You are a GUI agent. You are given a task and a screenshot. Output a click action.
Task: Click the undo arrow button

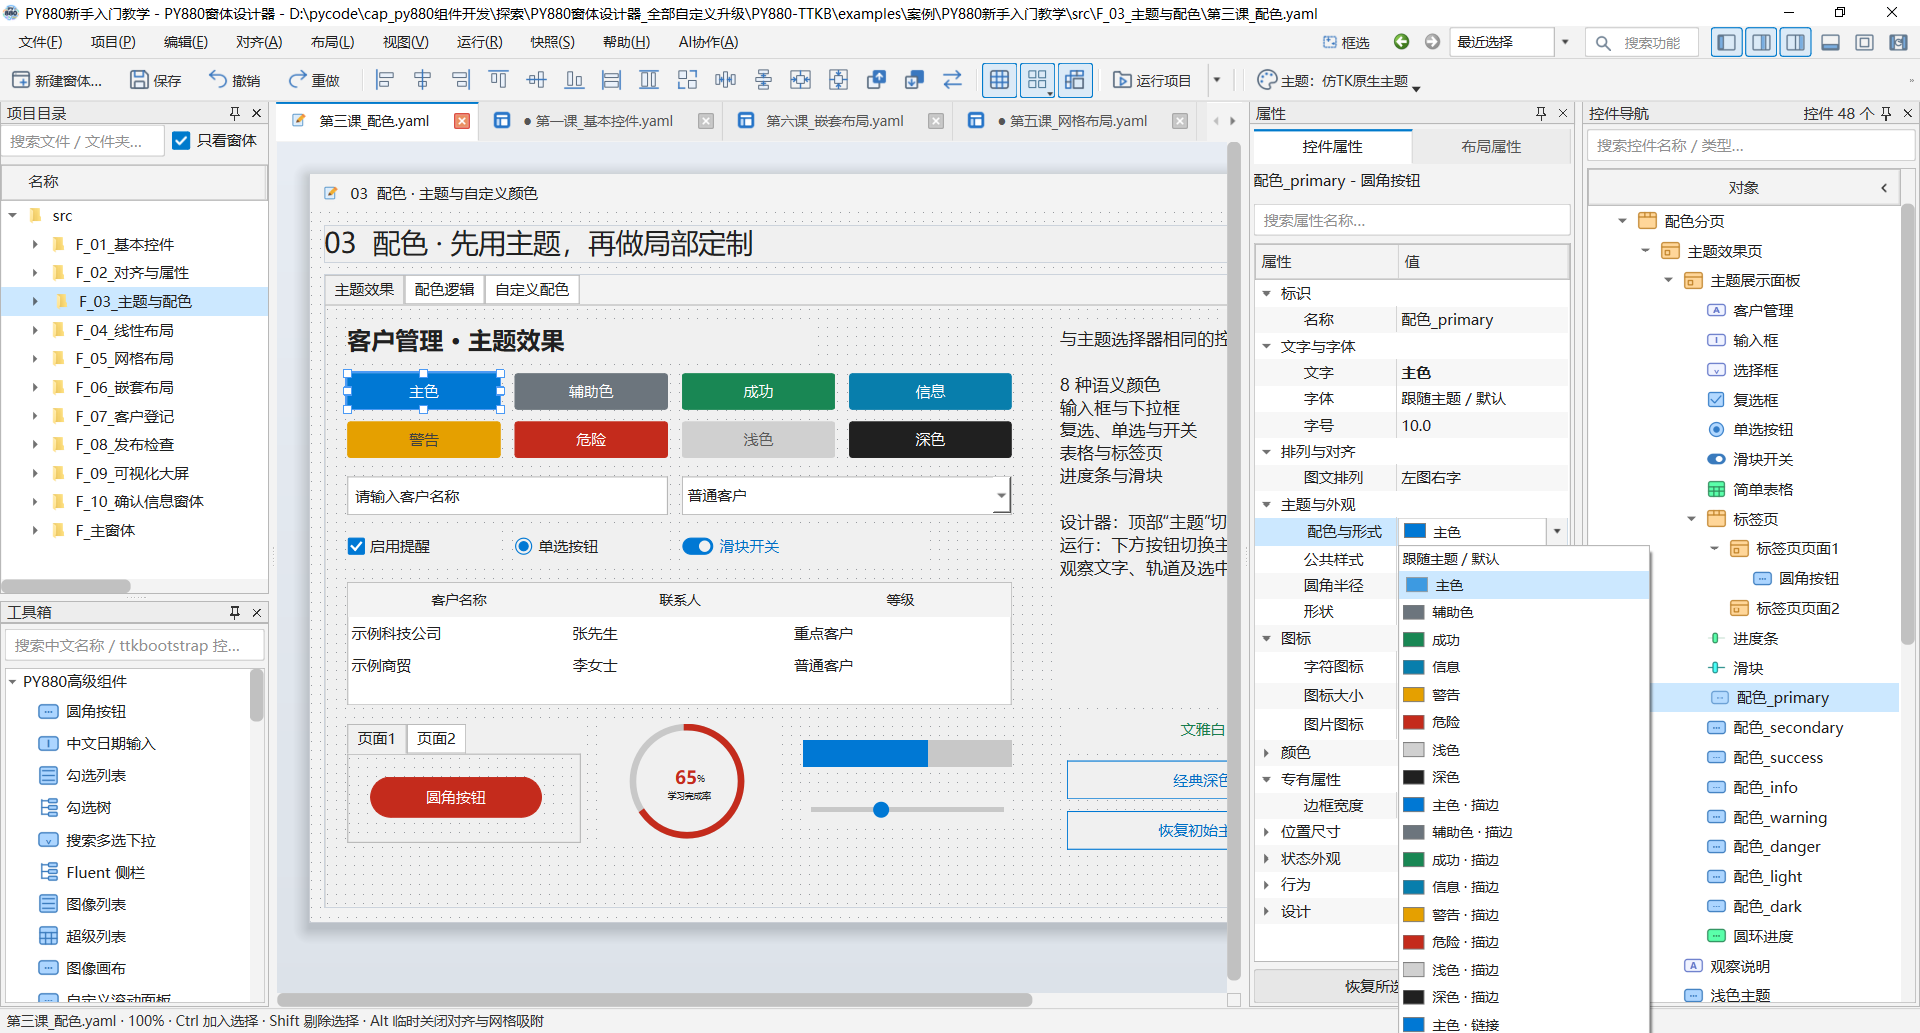(235, 80)
